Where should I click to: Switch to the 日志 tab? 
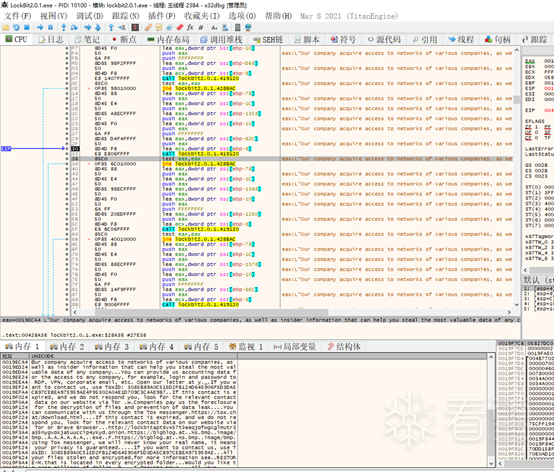tap(51, 40)
